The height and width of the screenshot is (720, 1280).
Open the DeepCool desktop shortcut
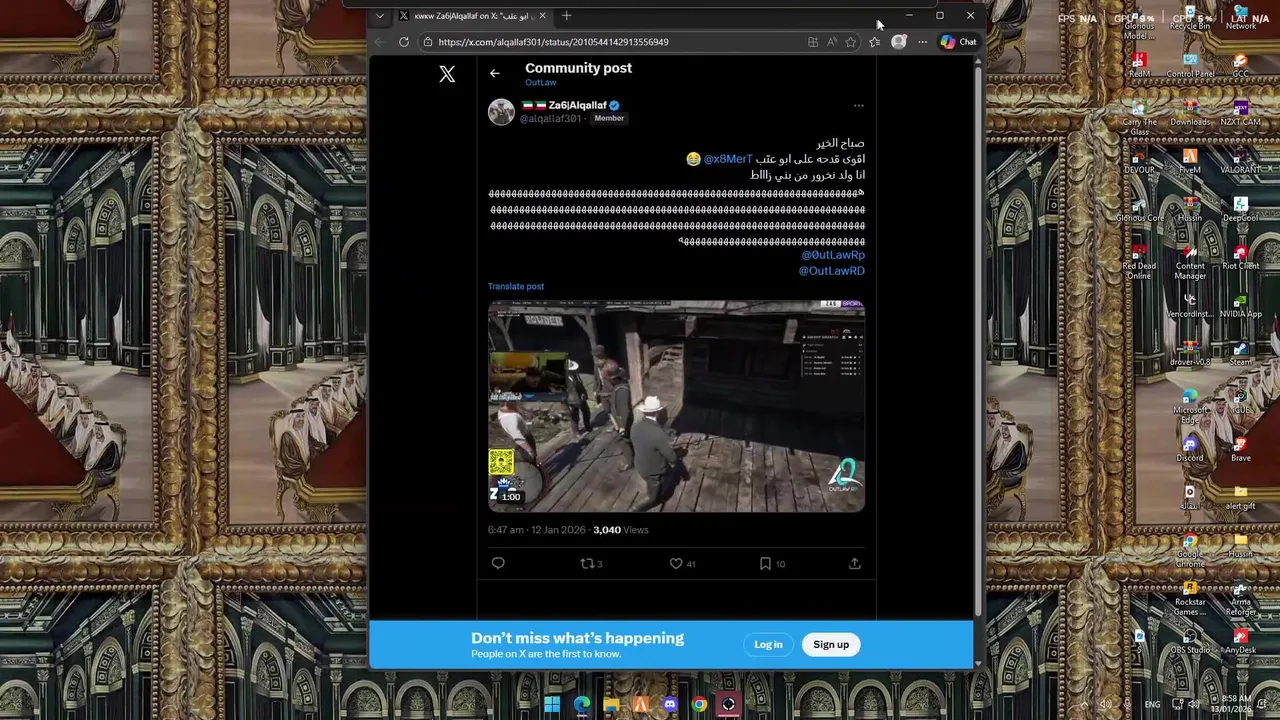coord(1241,208)
